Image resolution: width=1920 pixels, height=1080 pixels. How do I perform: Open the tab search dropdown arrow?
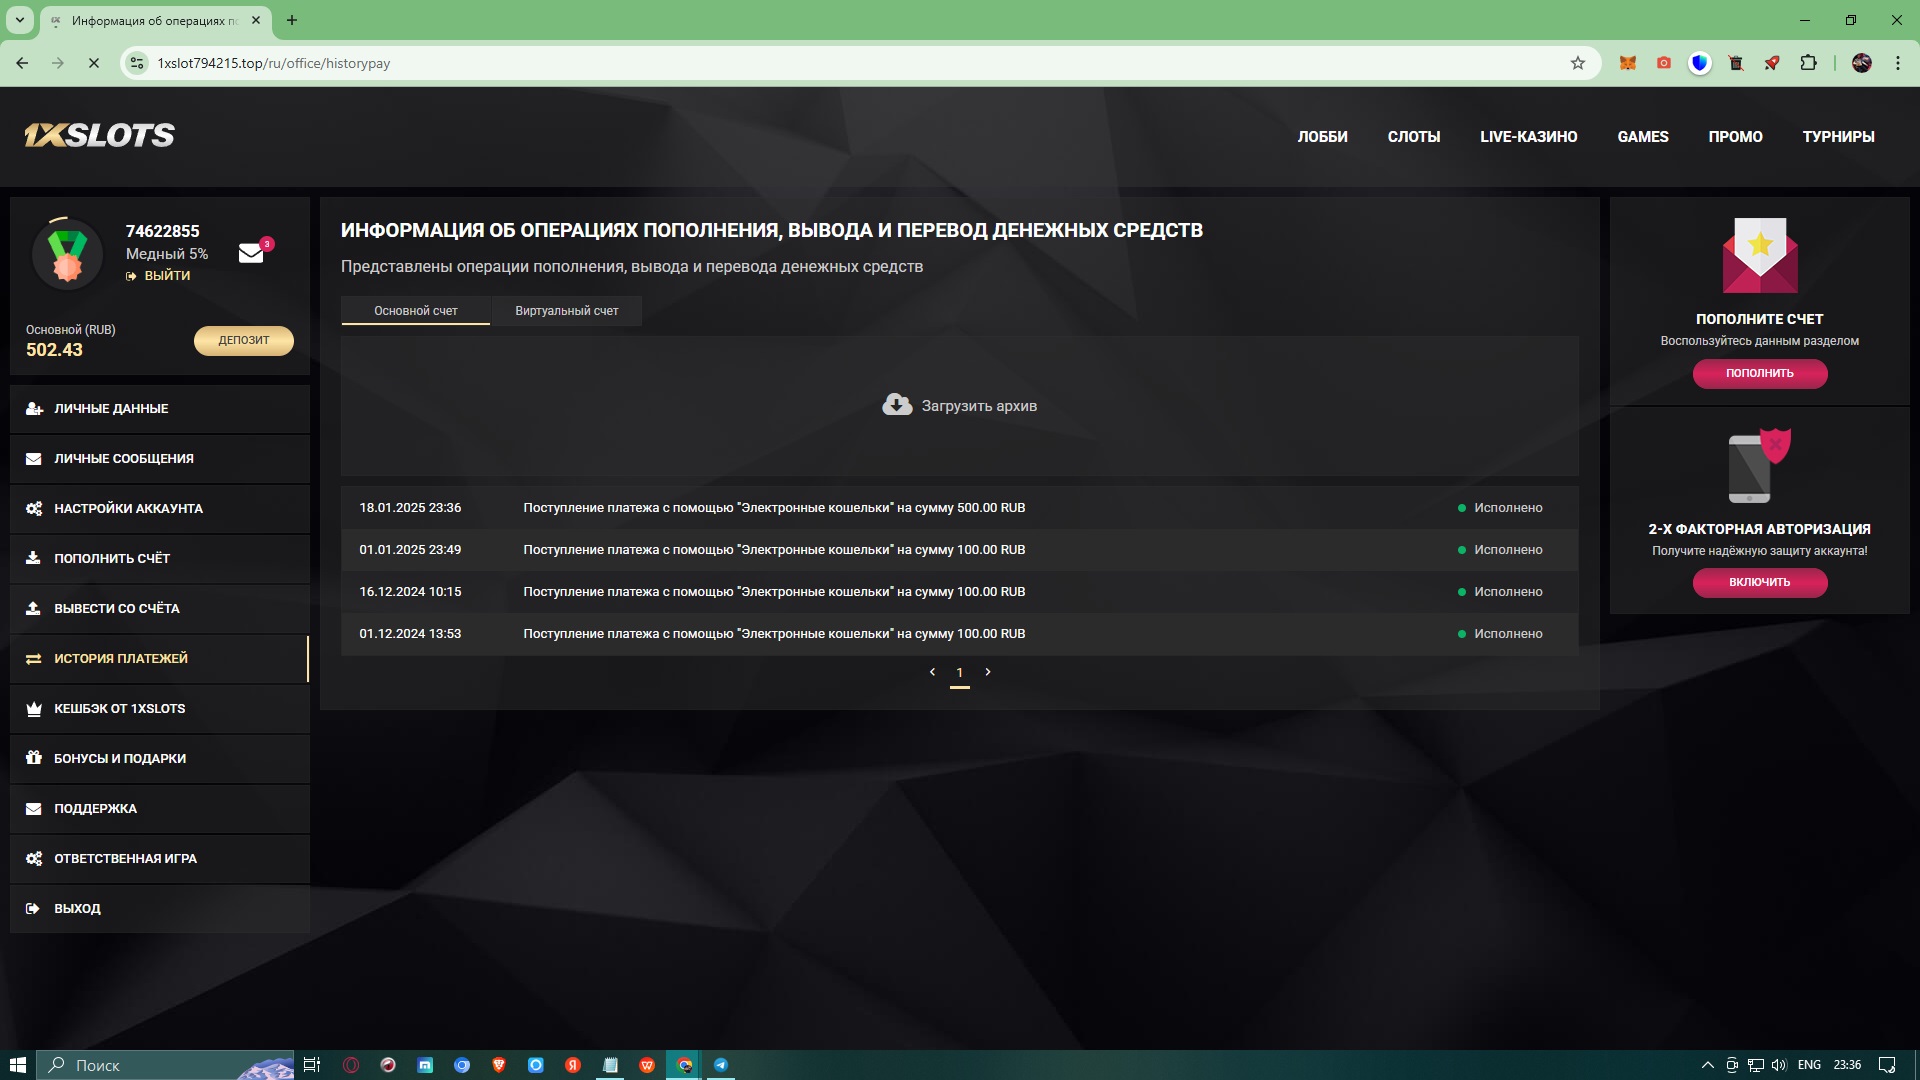pos(19,20)
